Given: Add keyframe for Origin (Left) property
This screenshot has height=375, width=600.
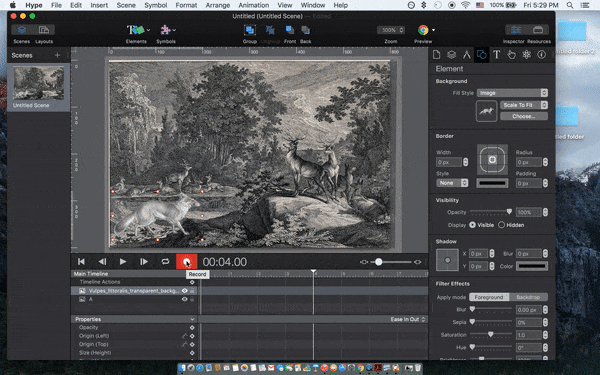Looking at the screenshot, I should click(192, 336).
